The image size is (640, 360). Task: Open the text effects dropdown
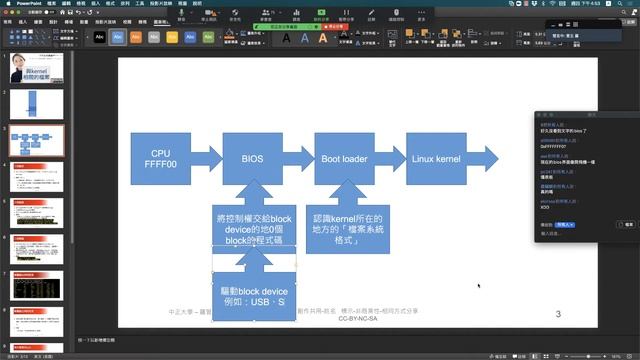[367, 42]
